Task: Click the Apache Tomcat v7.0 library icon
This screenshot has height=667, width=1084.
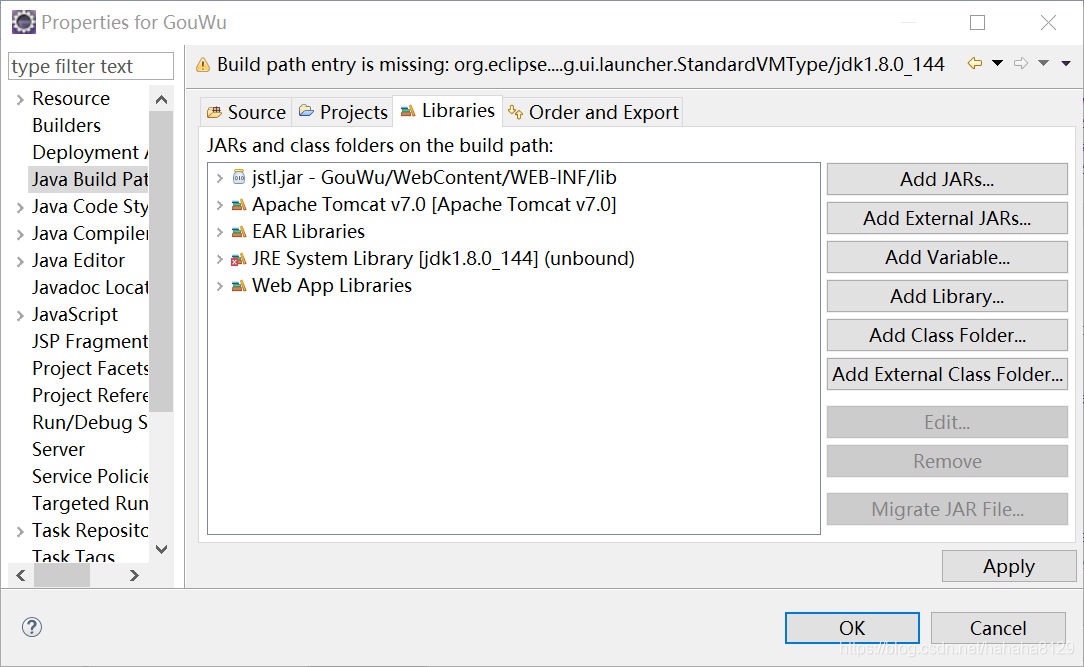Action: (239, 205)
